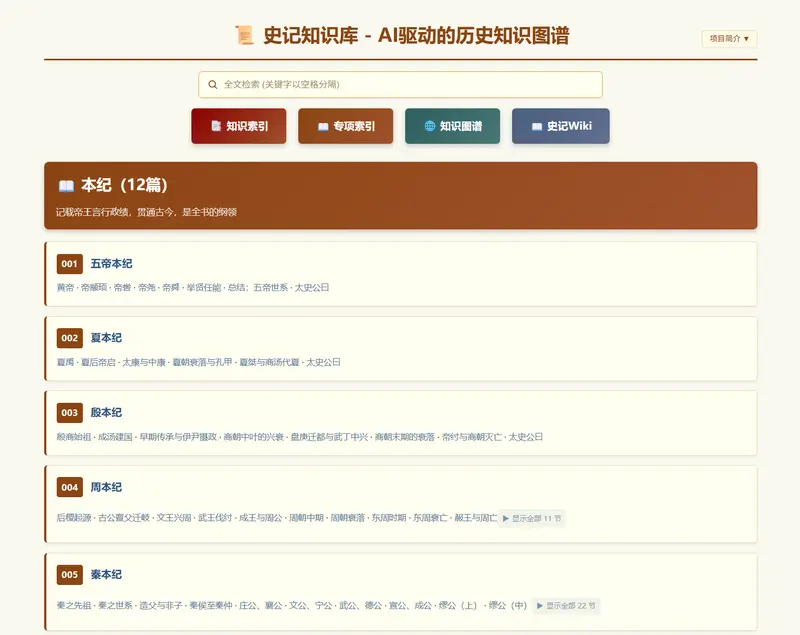800x635 pixels.
Task: Jump to section 商朝中叶的兴衰
Action: [x=254, y=437]
